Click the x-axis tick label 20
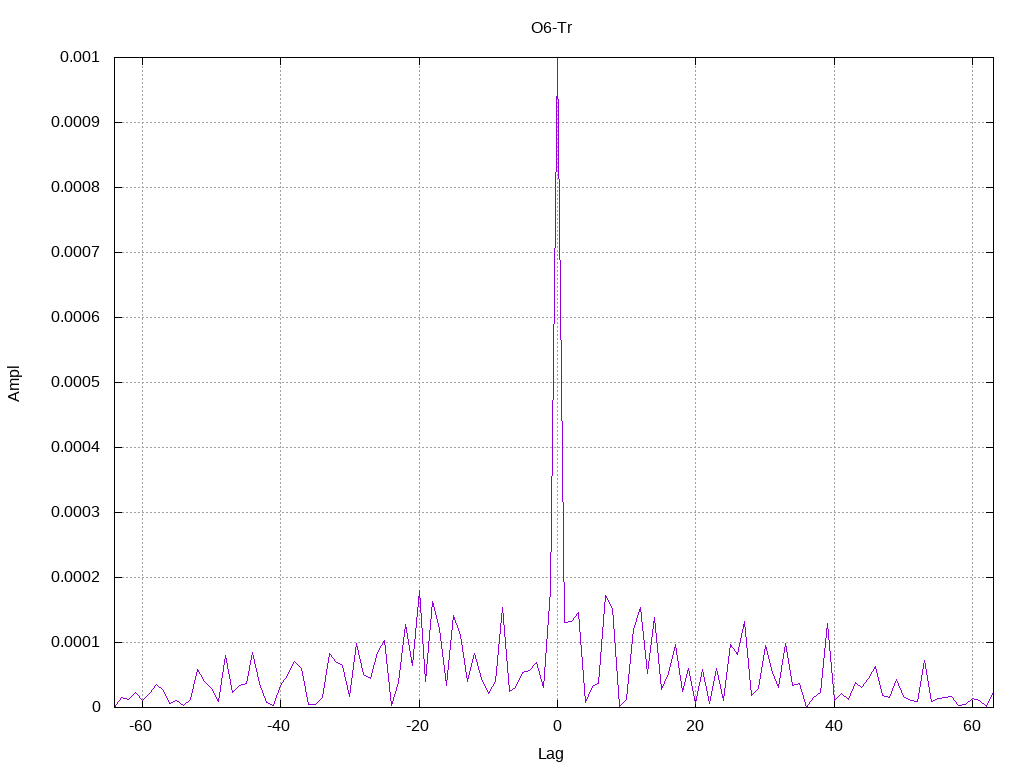 (x=695, y=726)
